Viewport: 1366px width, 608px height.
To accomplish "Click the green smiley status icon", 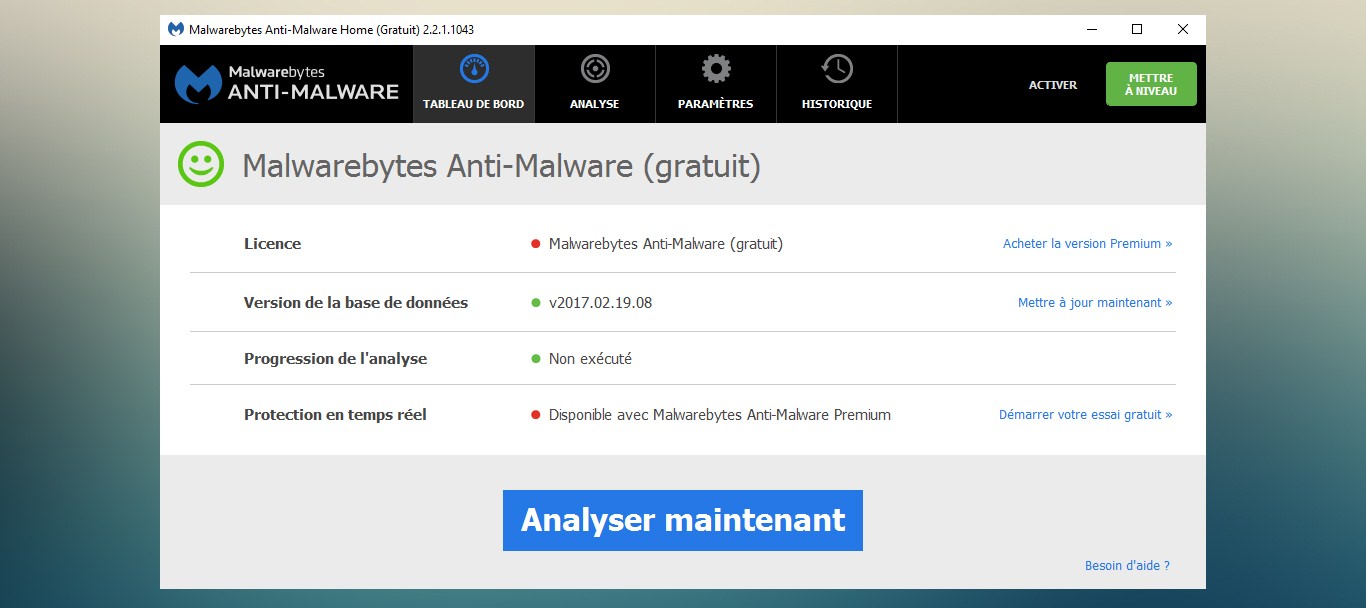I will 201,164.
